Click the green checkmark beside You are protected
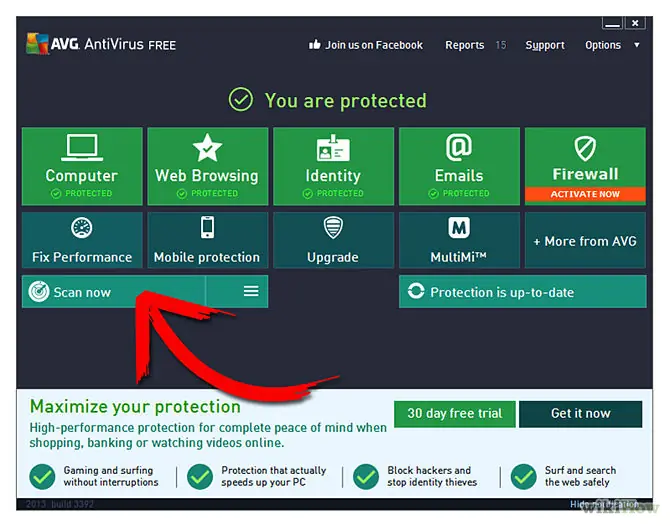The height and width of the screenshot is (526, 670). coord(241,100)
